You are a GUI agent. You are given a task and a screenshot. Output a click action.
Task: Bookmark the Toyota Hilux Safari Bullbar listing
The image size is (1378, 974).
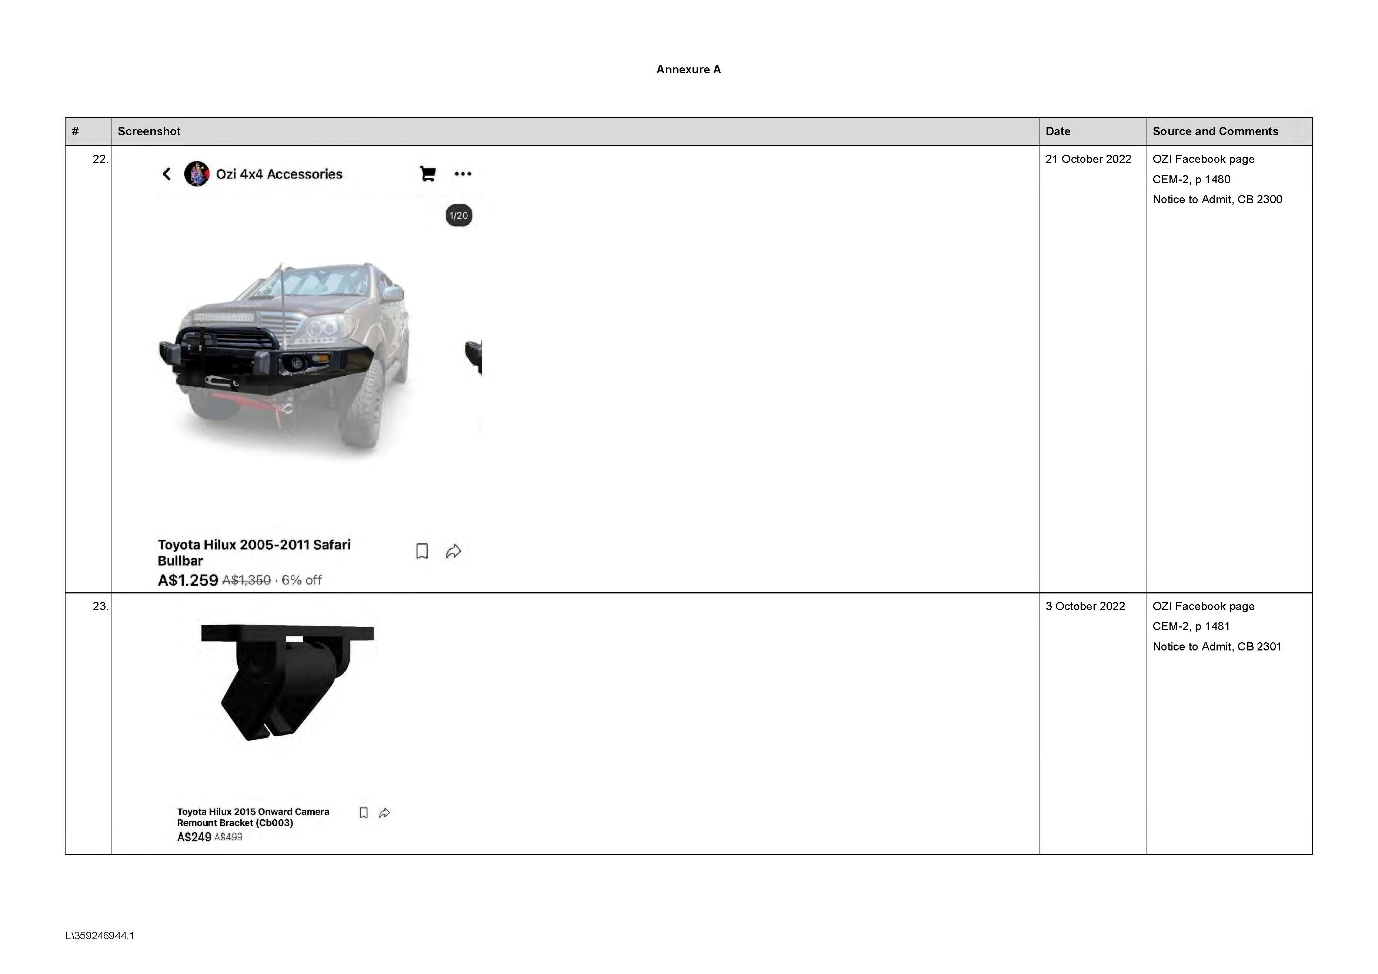coord(422,551)
